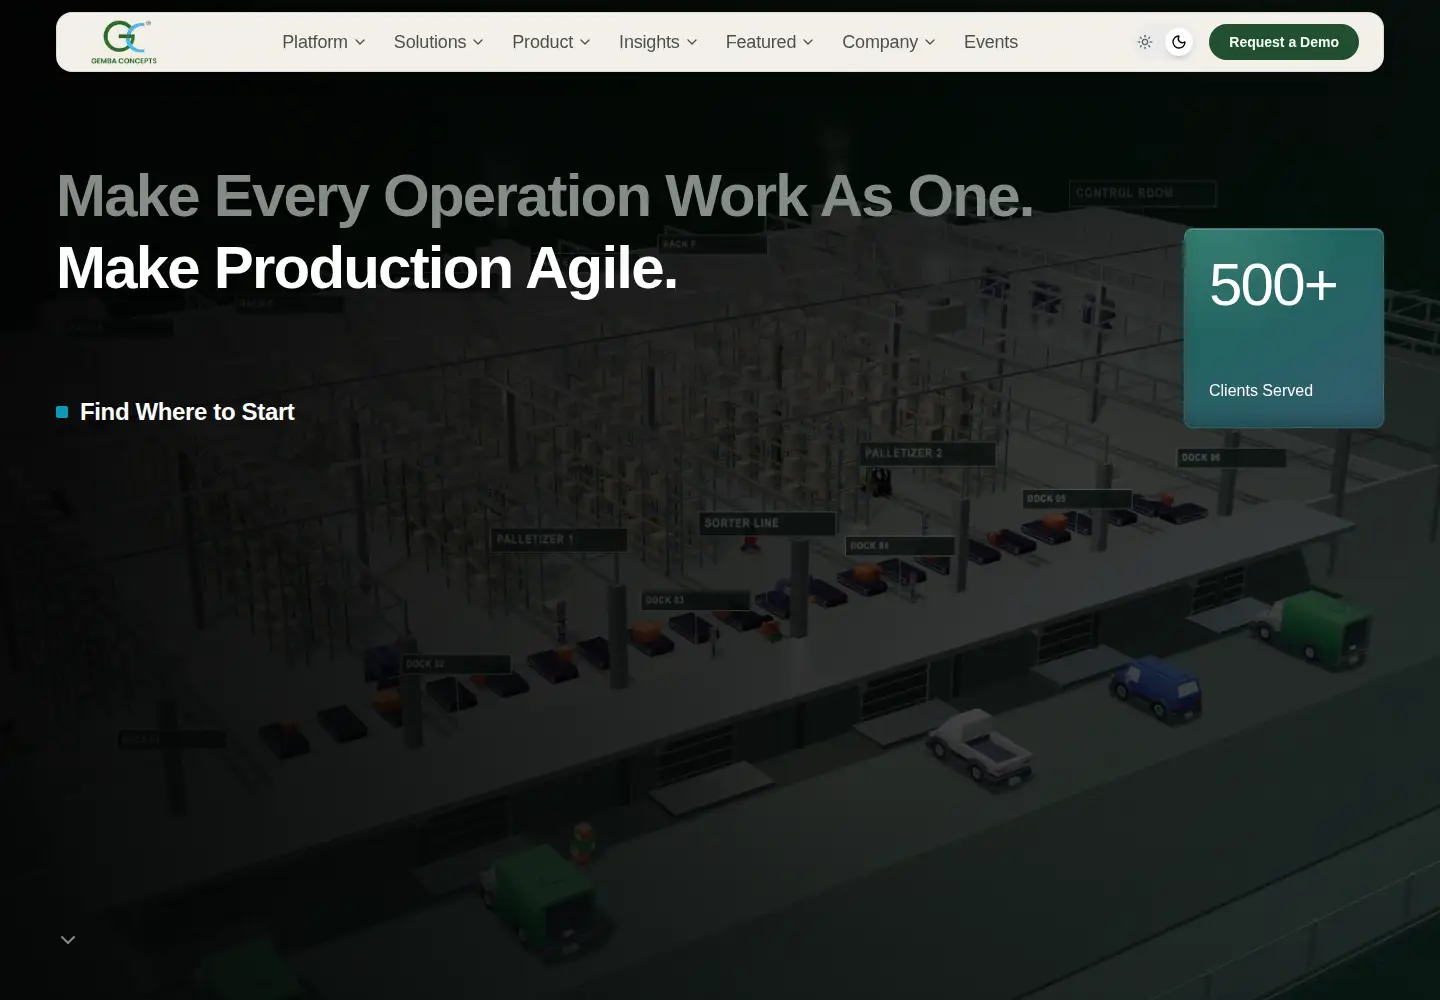1440x1000 pixels.
Task: Click the Make Production Agile heading
Action: click(x=367, y=268)
